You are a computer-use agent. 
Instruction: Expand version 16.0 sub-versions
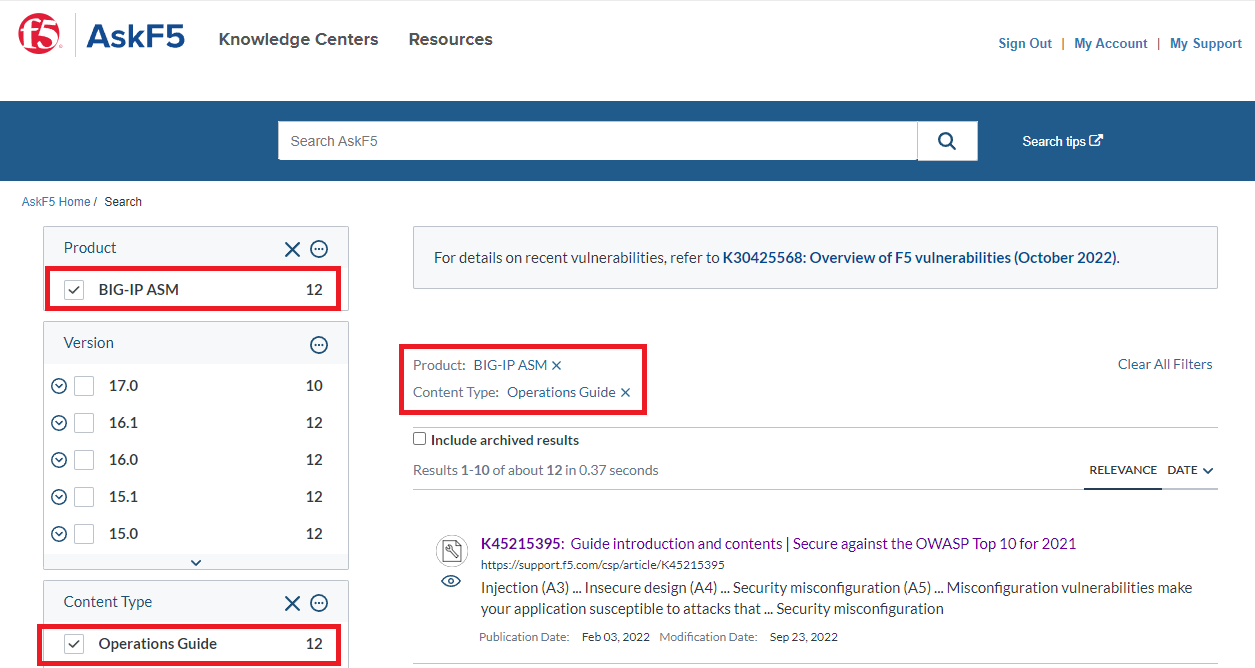59,460
